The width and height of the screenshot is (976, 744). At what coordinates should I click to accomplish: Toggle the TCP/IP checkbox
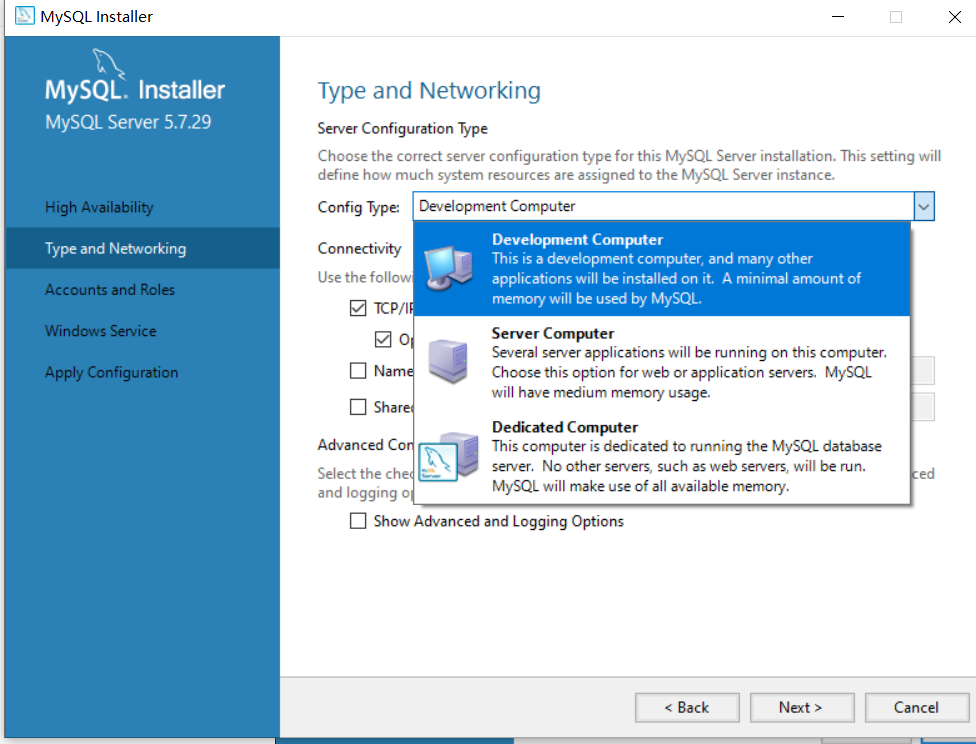pos(358,308)
